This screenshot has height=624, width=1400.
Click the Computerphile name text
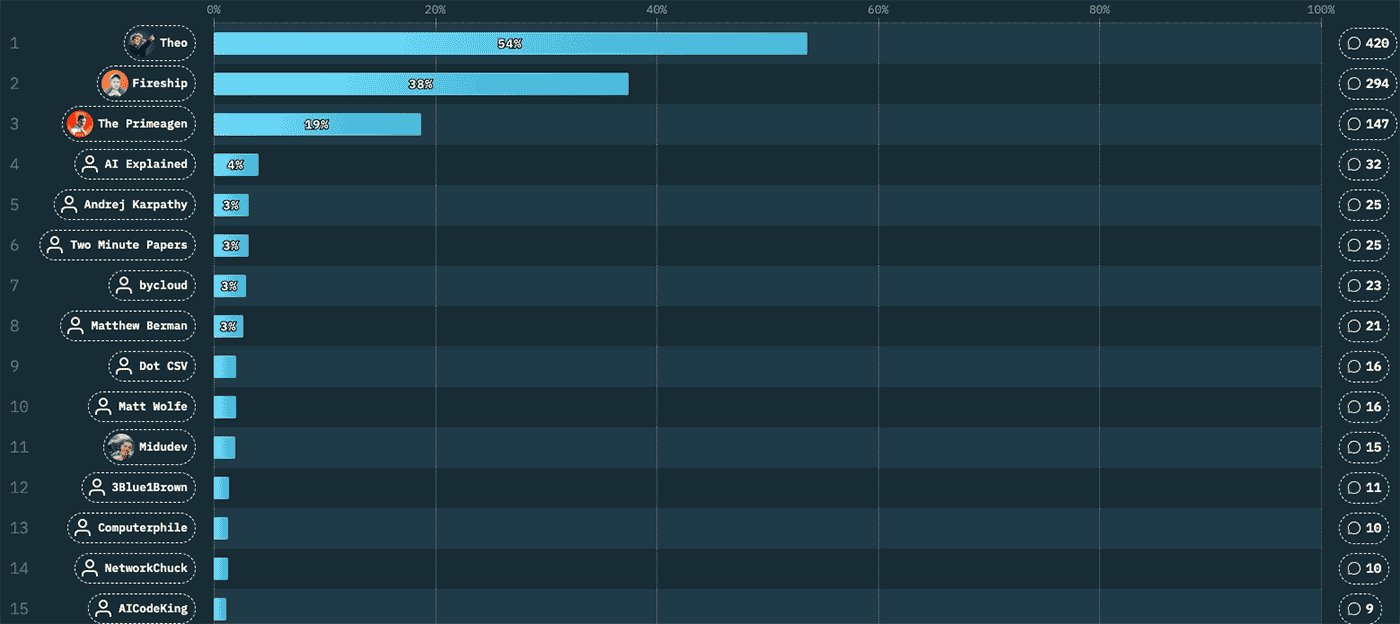pos(142,527)
